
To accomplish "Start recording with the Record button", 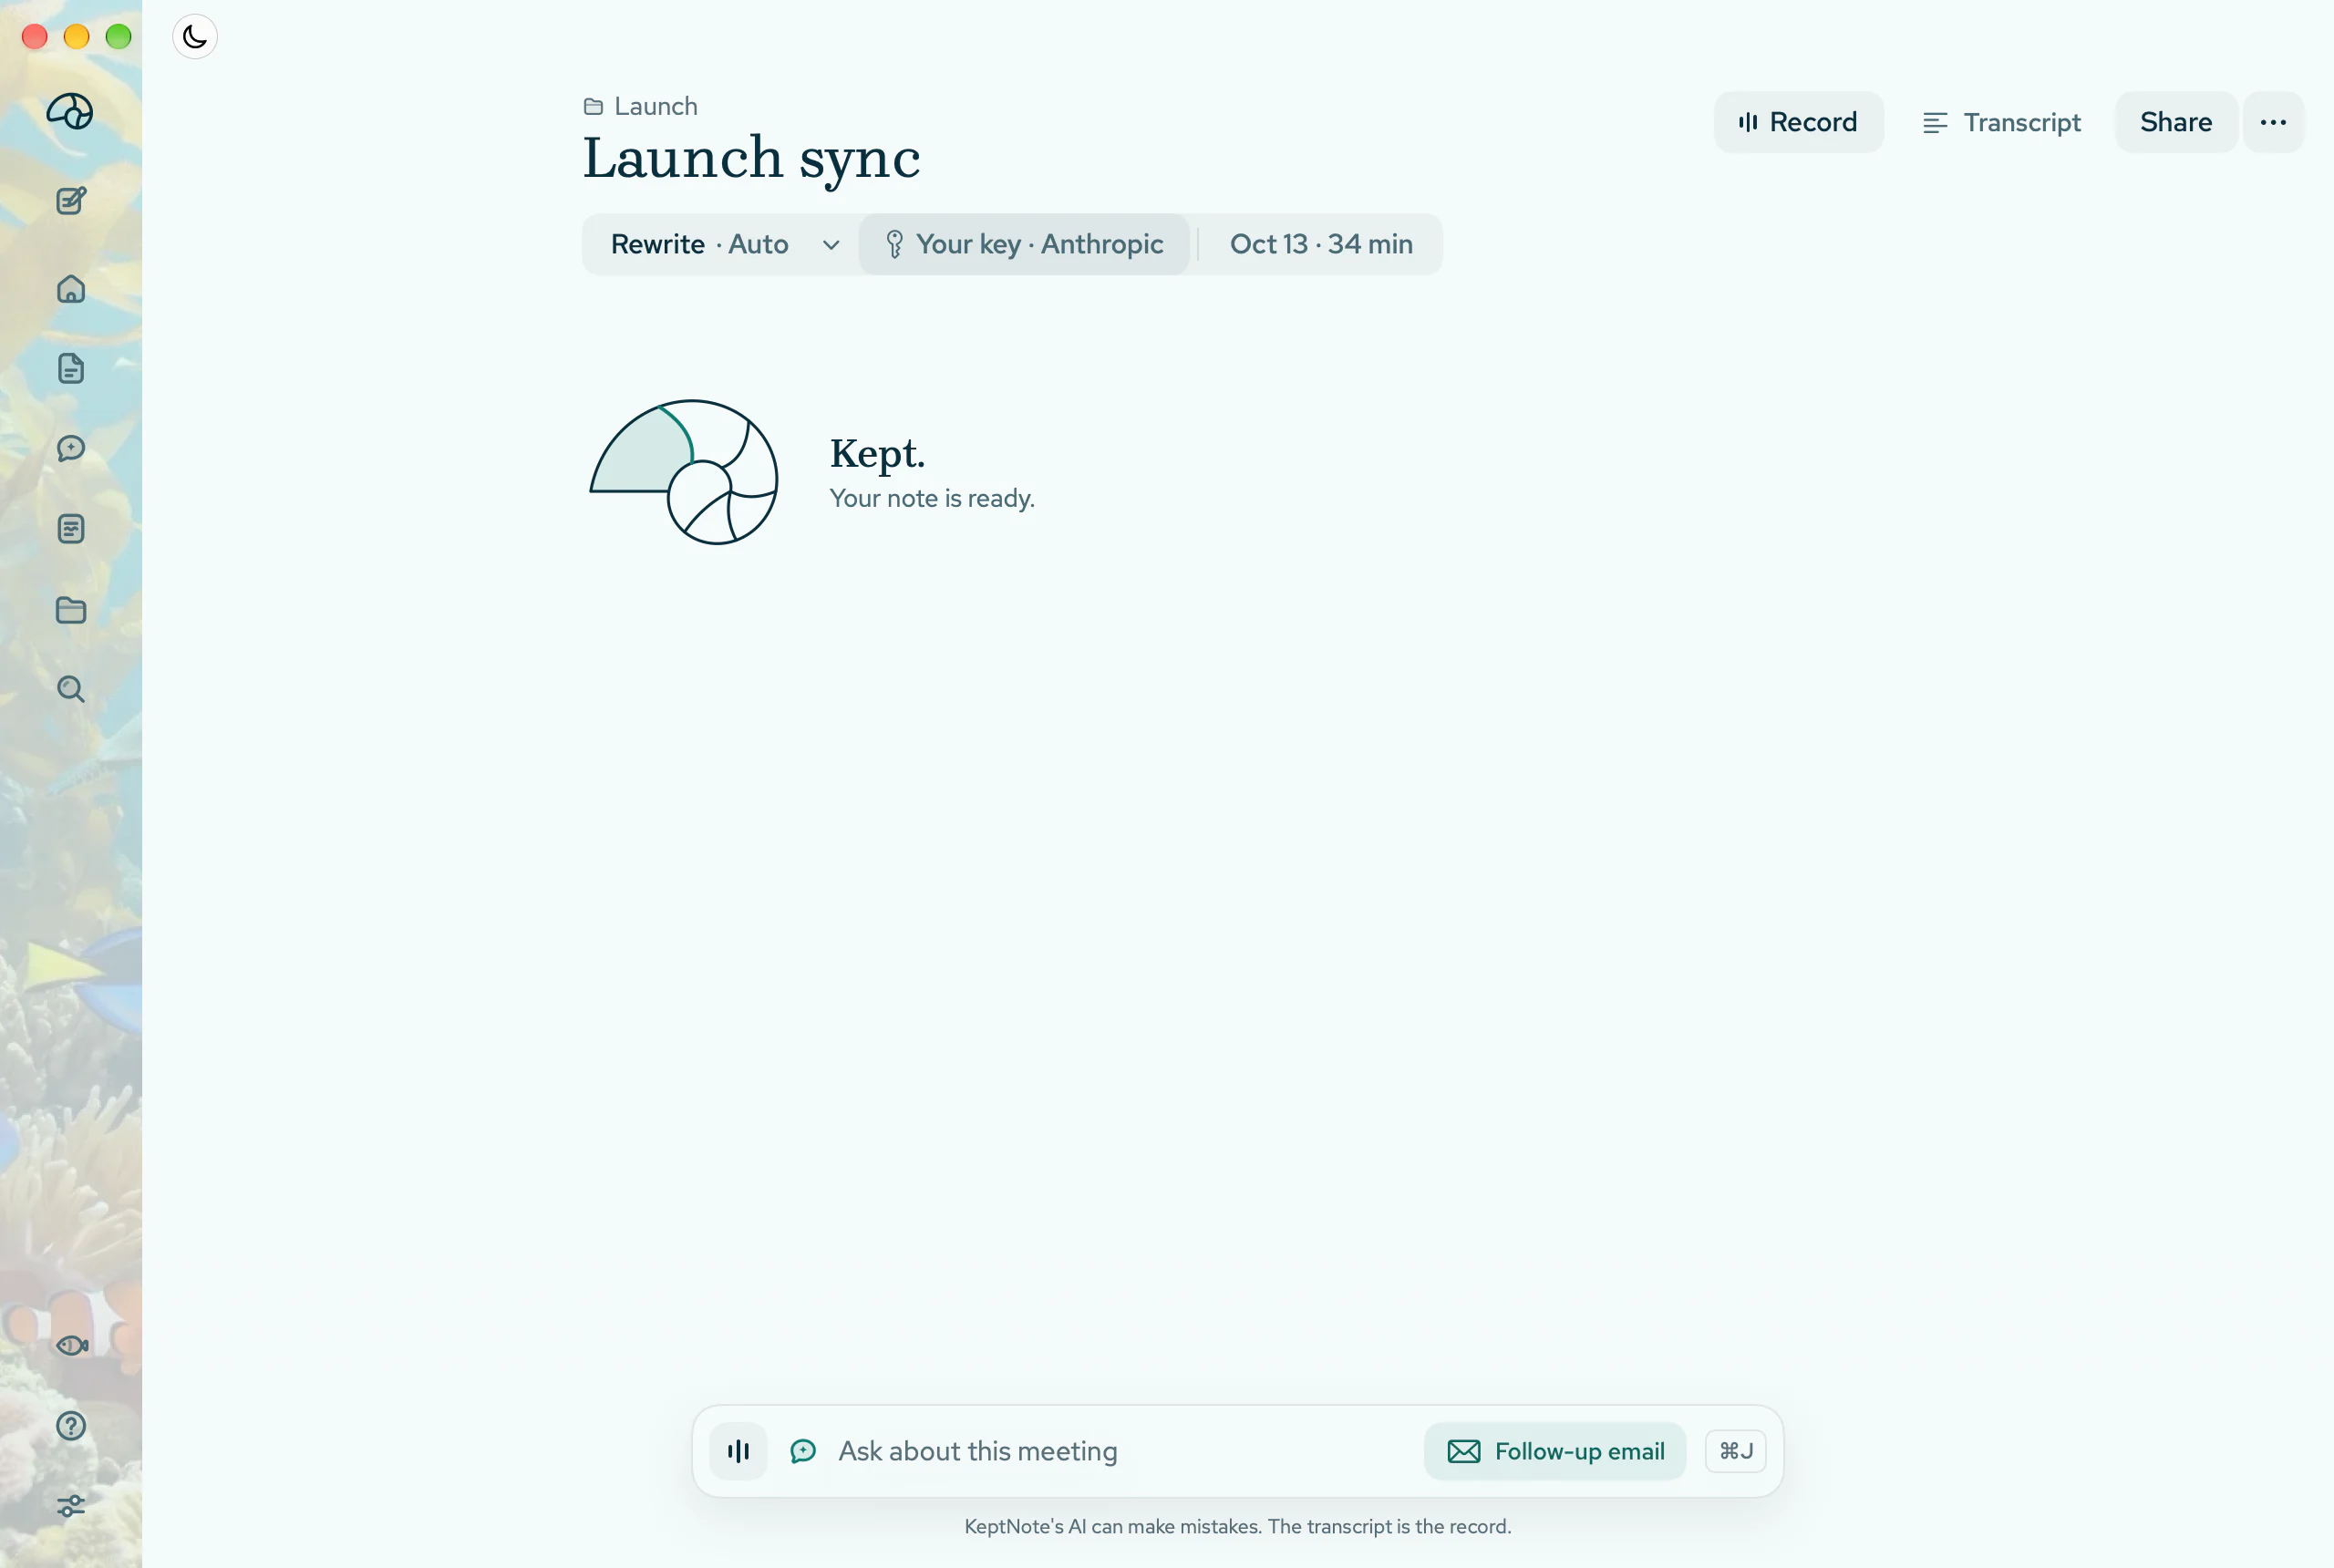I will pyautogui.click(x=1798, y=122).
